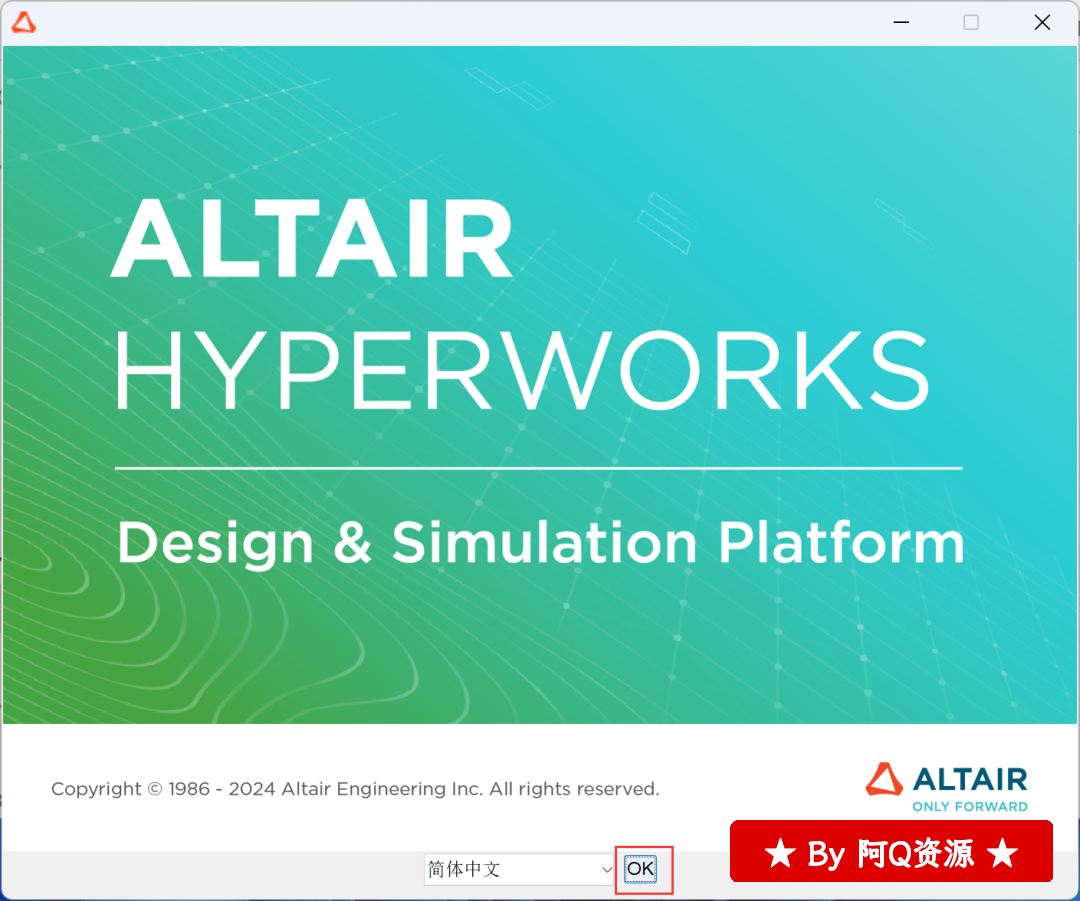Close the HyperWorks installer window
The image size is (1080, 901).
click(x=1042, y=23)
